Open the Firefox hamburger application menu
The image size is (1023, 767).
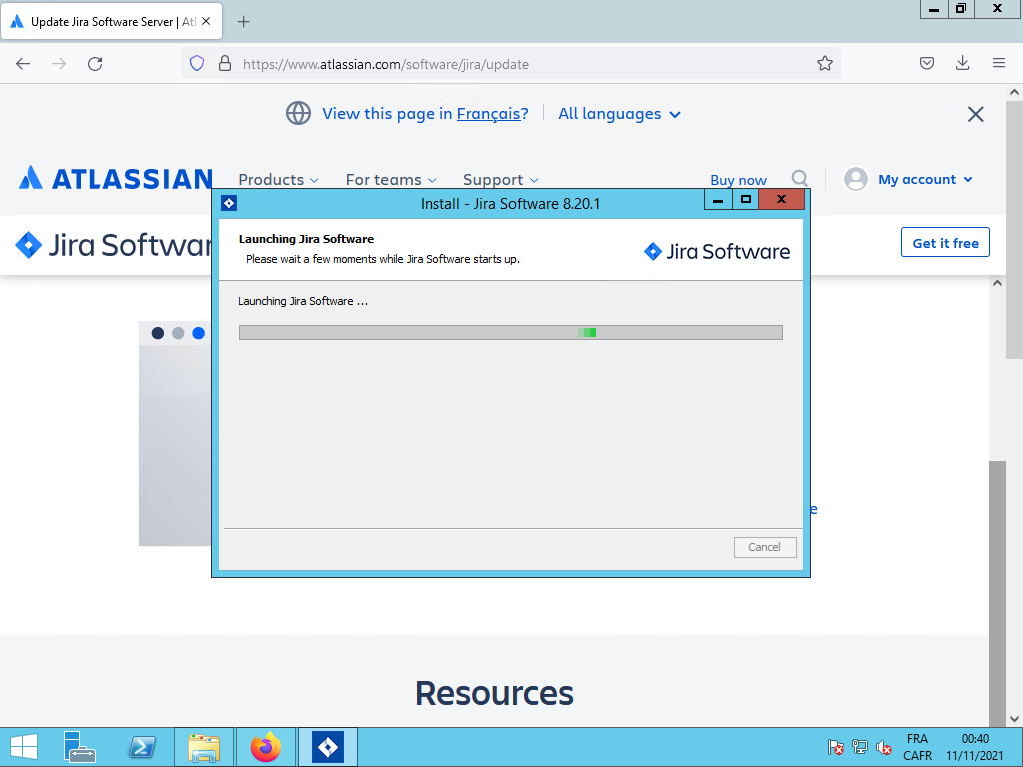point(998,63)
